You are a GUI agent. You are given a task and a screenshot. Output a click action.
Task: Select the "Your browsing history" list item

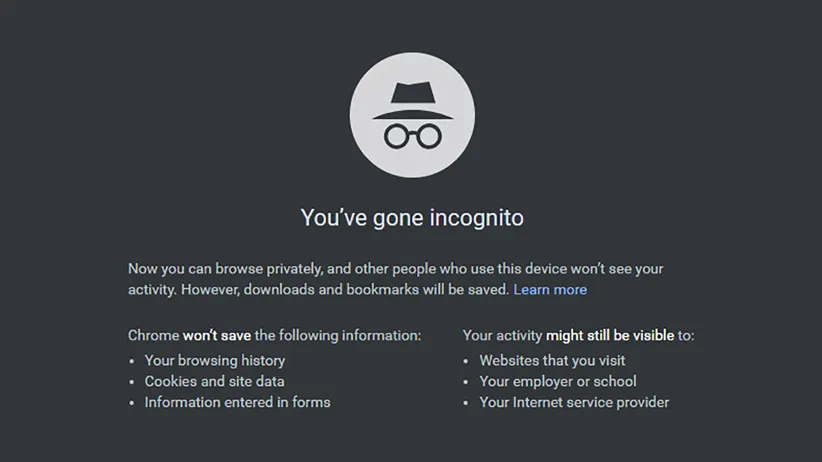[214, 360]
